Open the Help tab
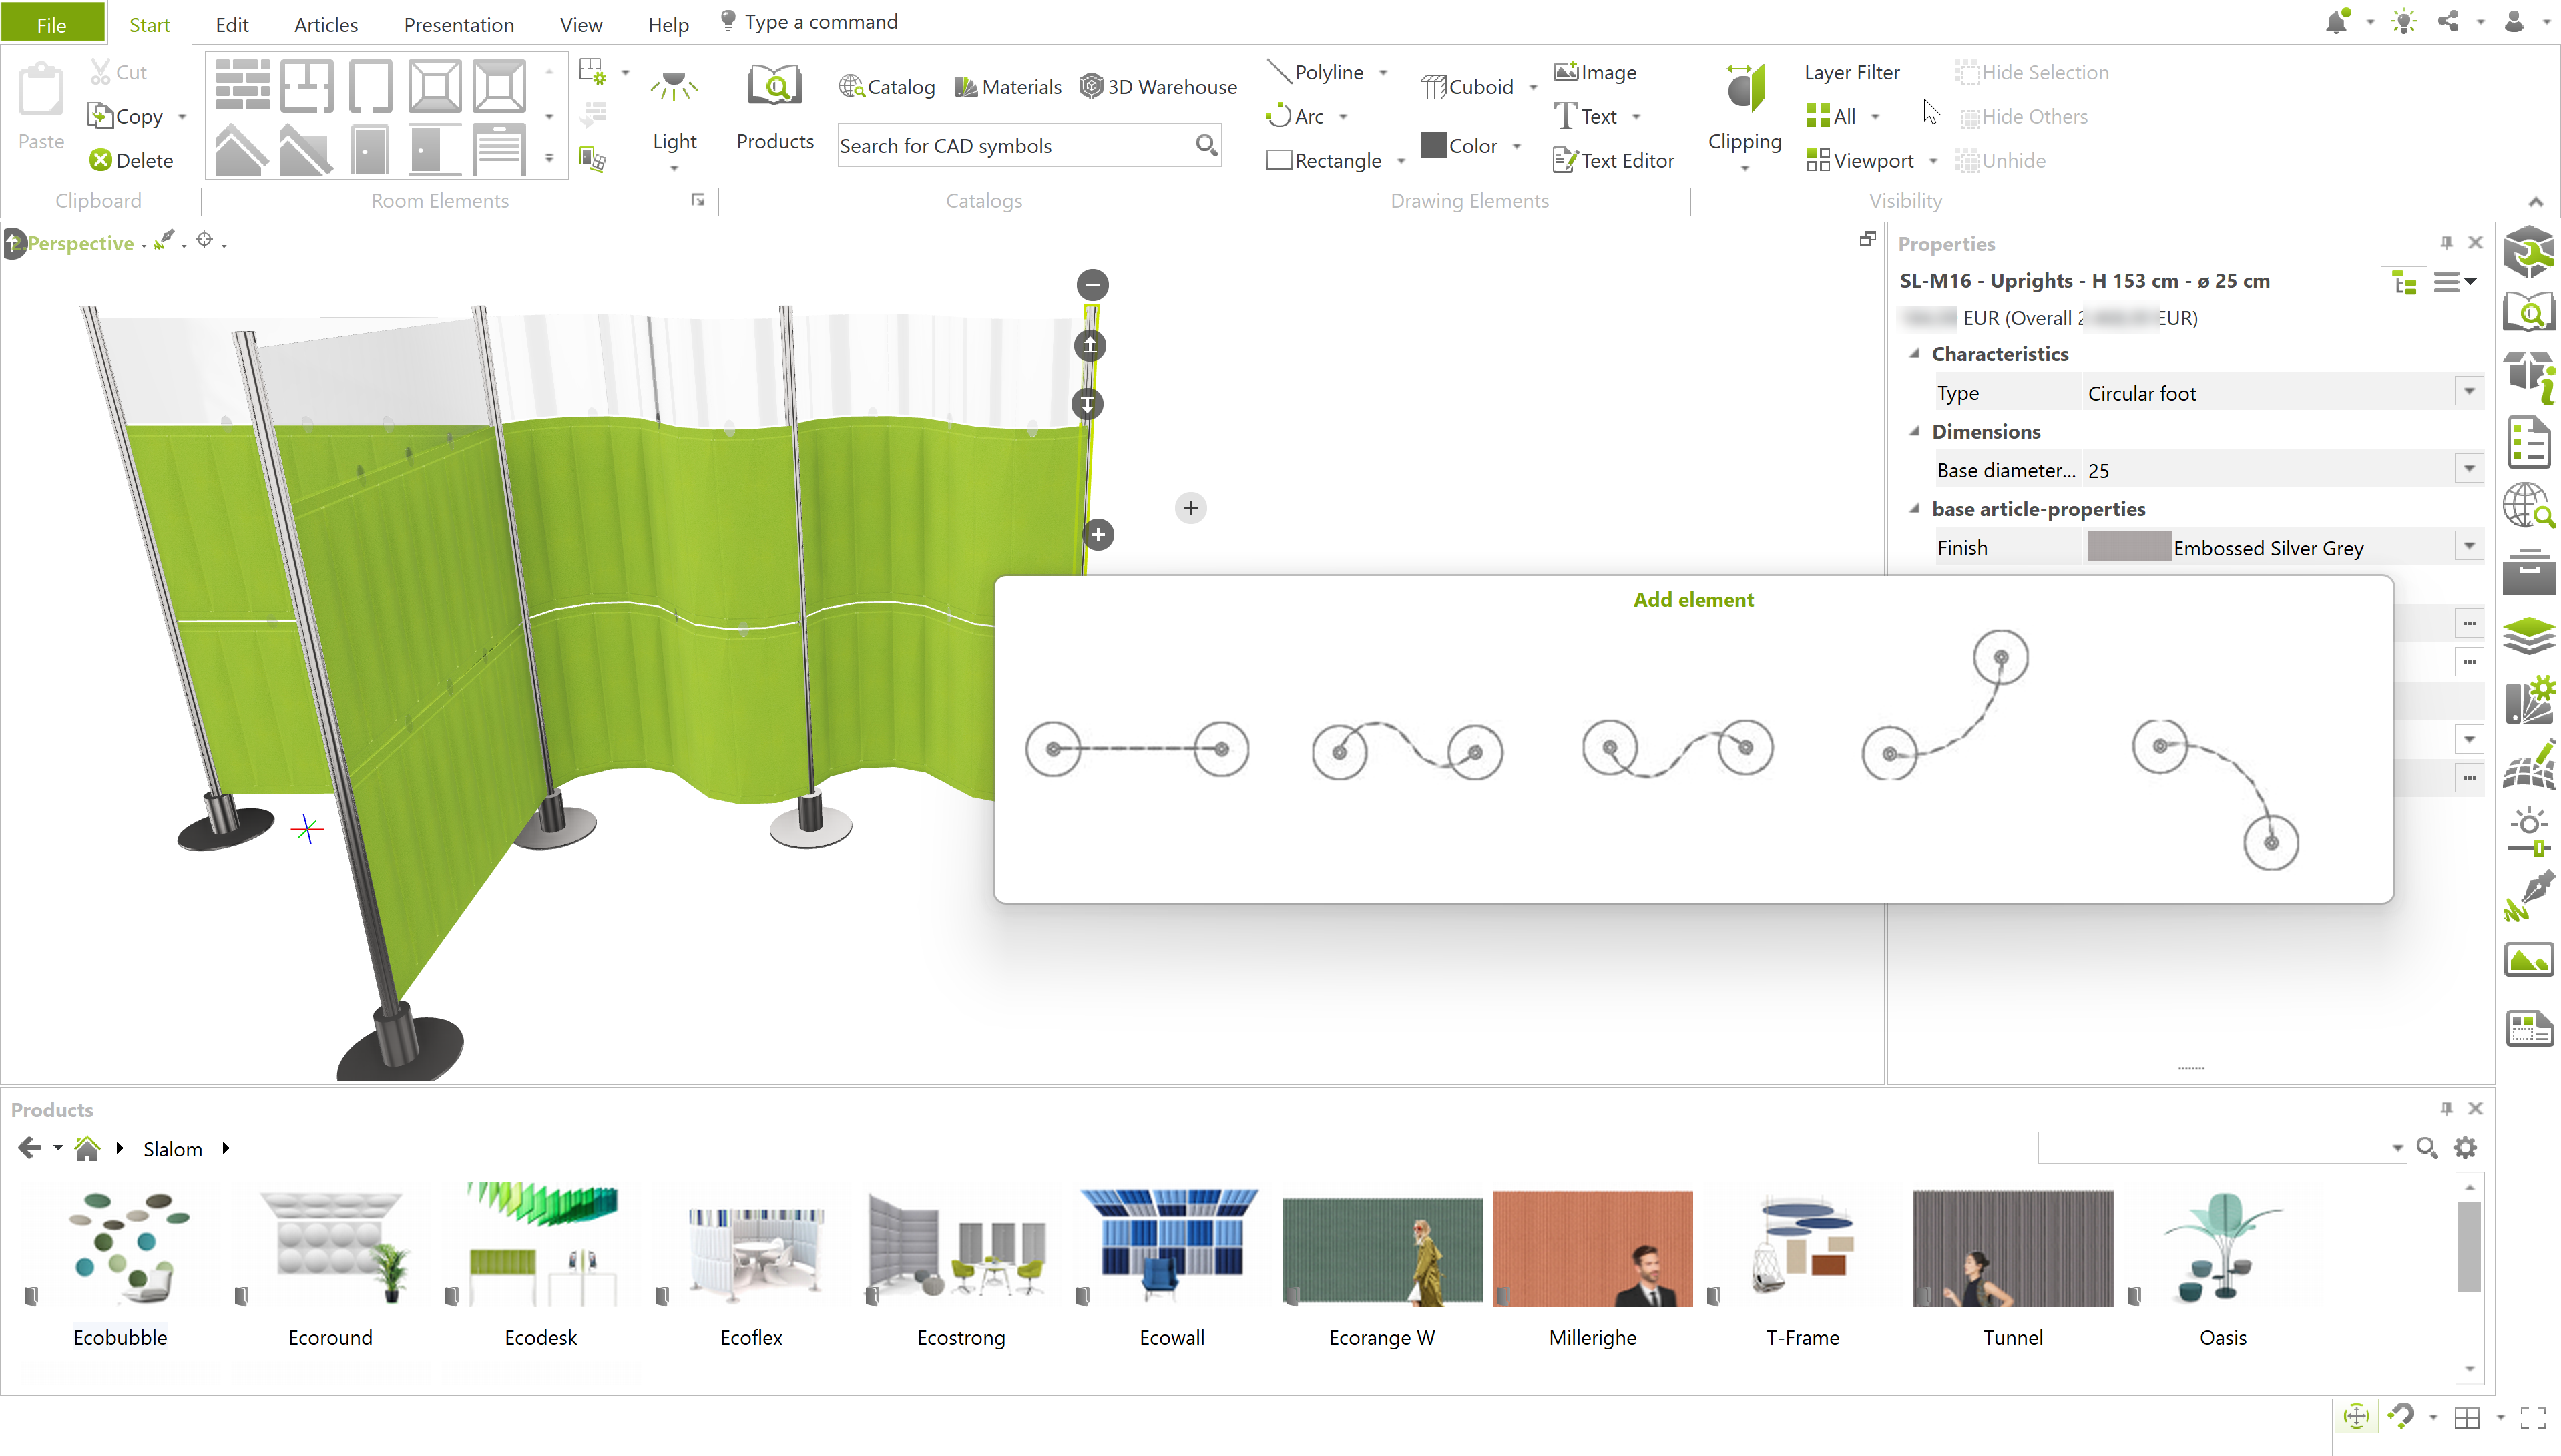The height and width of the screenshot is (1456, 2561). click(668, 24)
